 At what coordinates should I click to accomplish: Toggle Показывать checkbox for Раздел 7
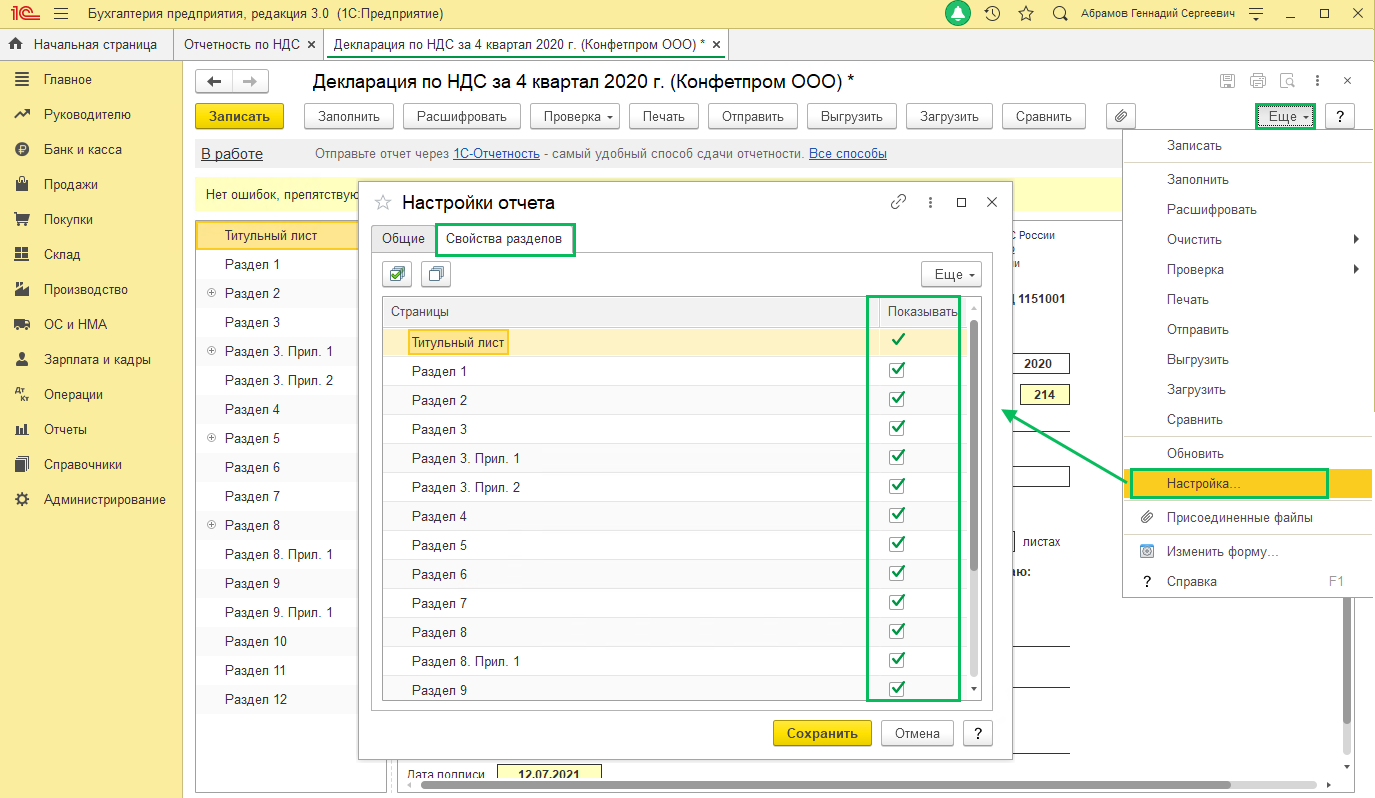[x=897, y=603]
